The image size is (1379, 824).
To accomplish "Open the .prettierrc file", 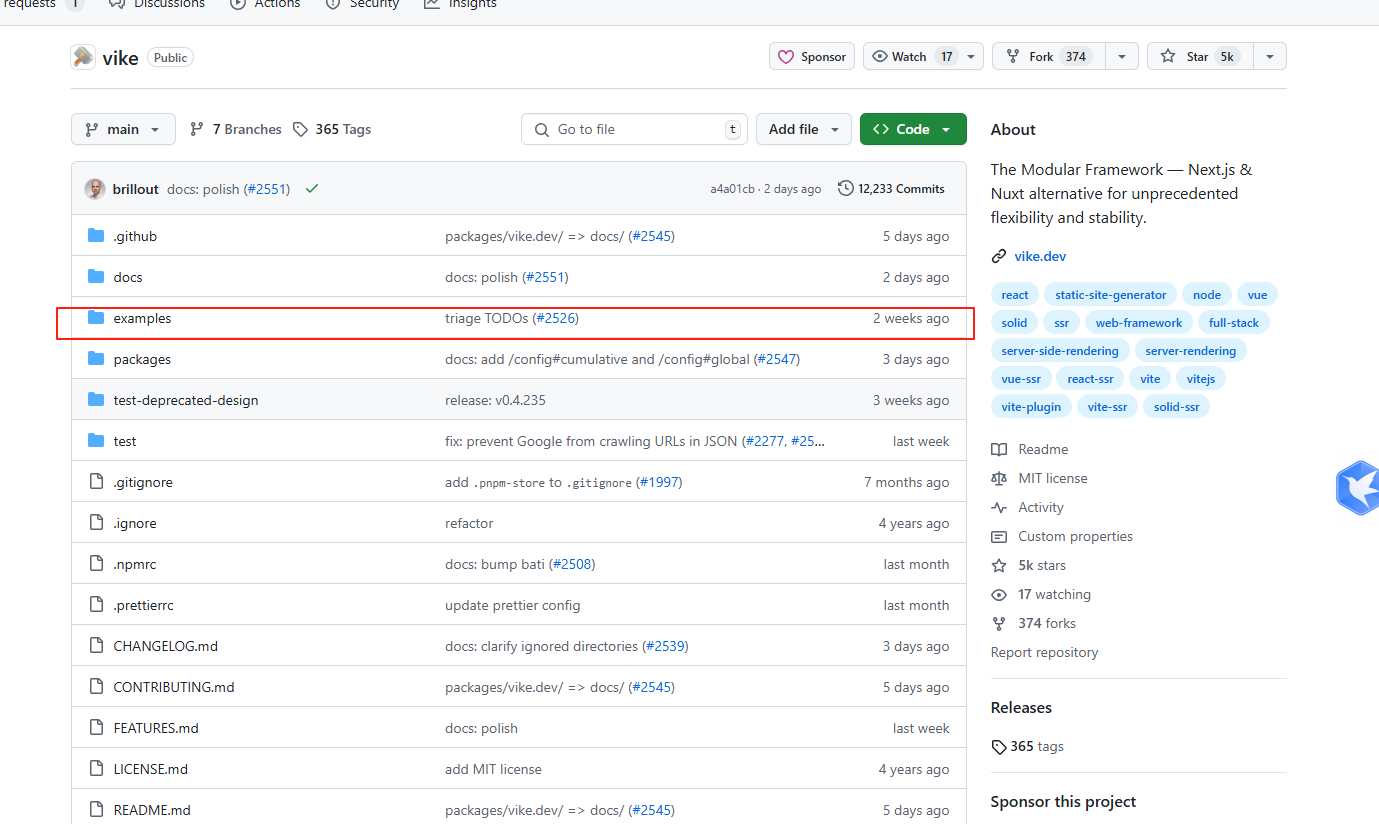I will (x=143, y=605).
